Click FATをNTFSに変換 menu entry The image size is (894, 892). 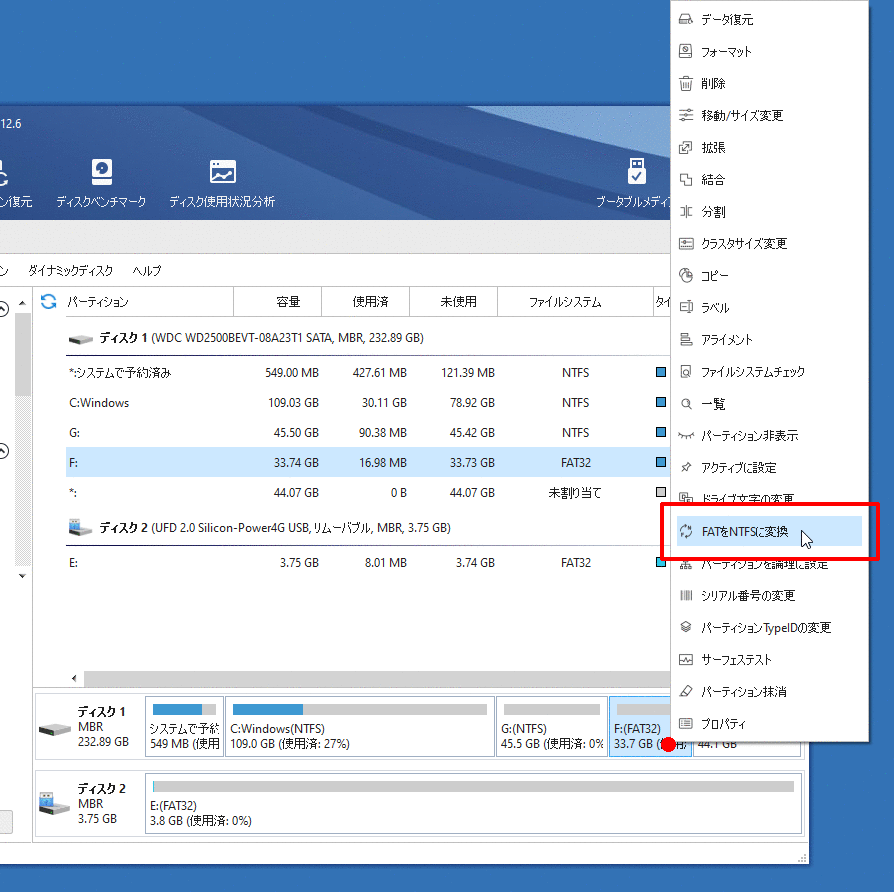[x=745, y=532]
